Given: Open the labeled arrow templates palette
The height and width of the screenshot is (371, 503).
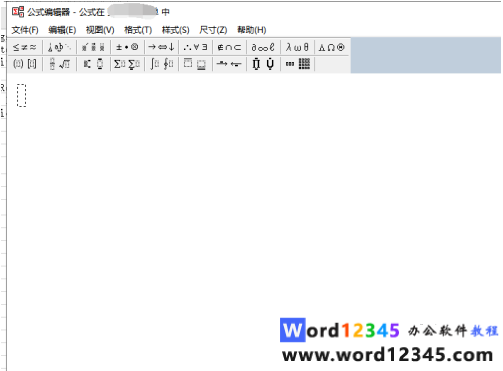Looking at the screenshot, I should coord(229,64).
